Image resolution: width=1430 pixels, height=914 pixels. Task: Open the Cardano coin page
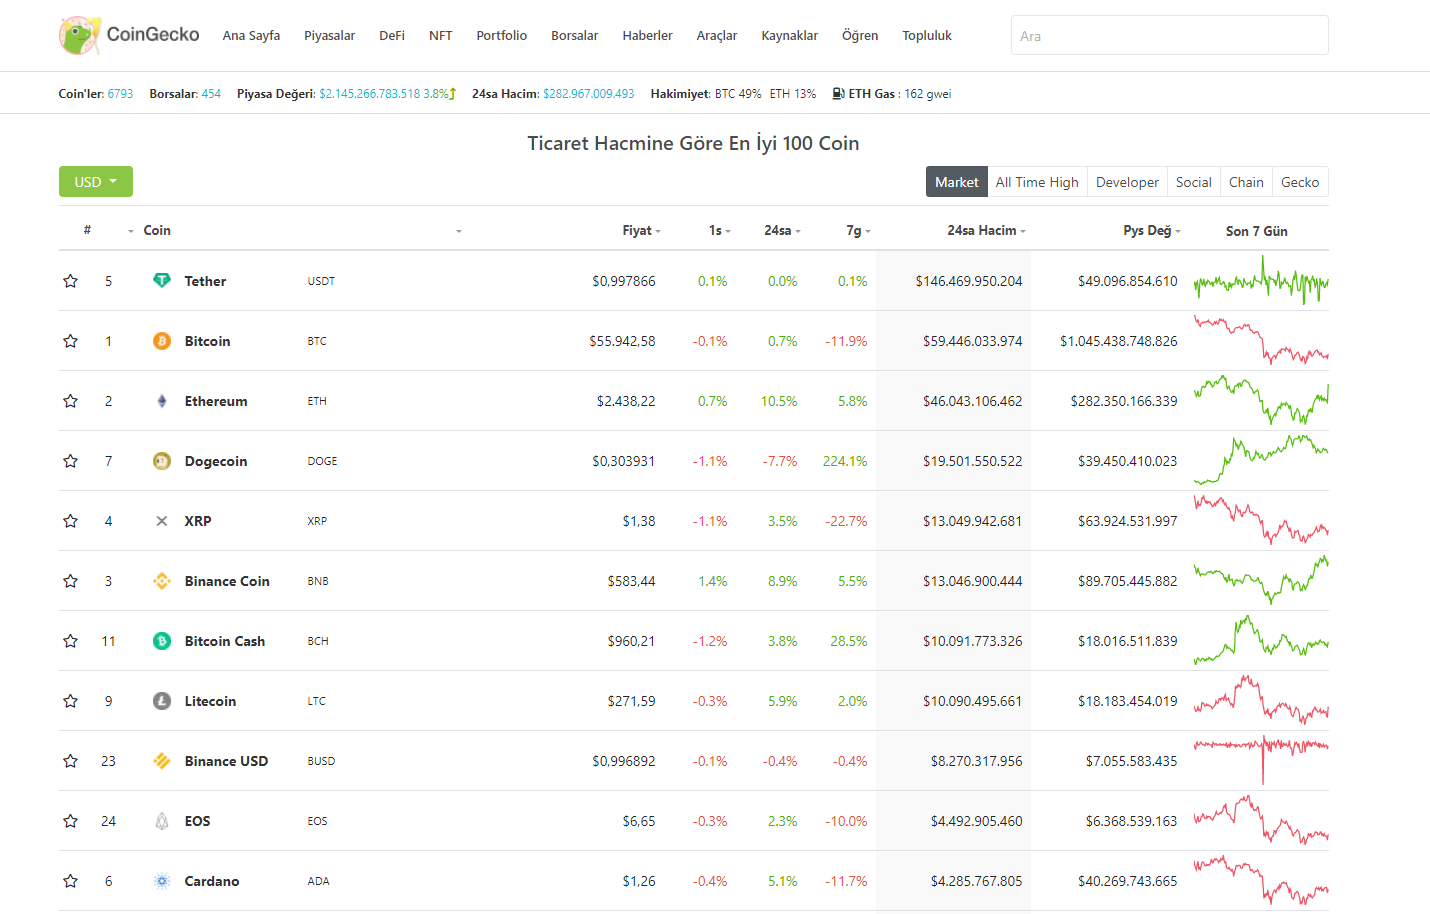(212, 881)
